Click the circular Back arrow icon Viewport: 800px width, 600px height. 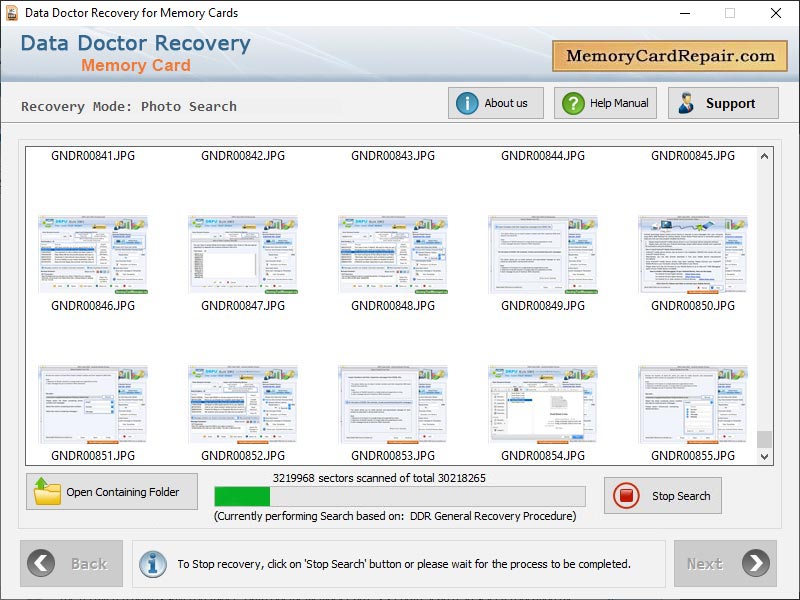click(x=40, y=563)
